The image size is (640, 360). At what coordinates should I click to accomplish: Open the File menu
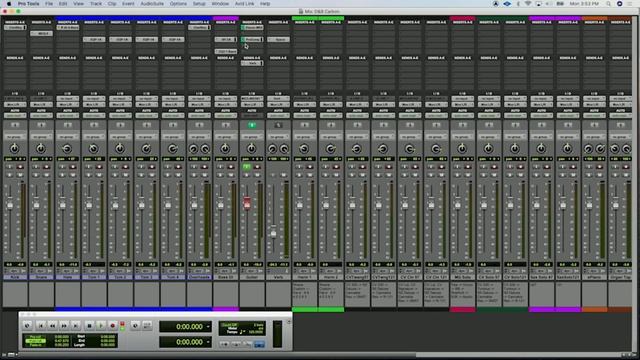click(49, 4)
